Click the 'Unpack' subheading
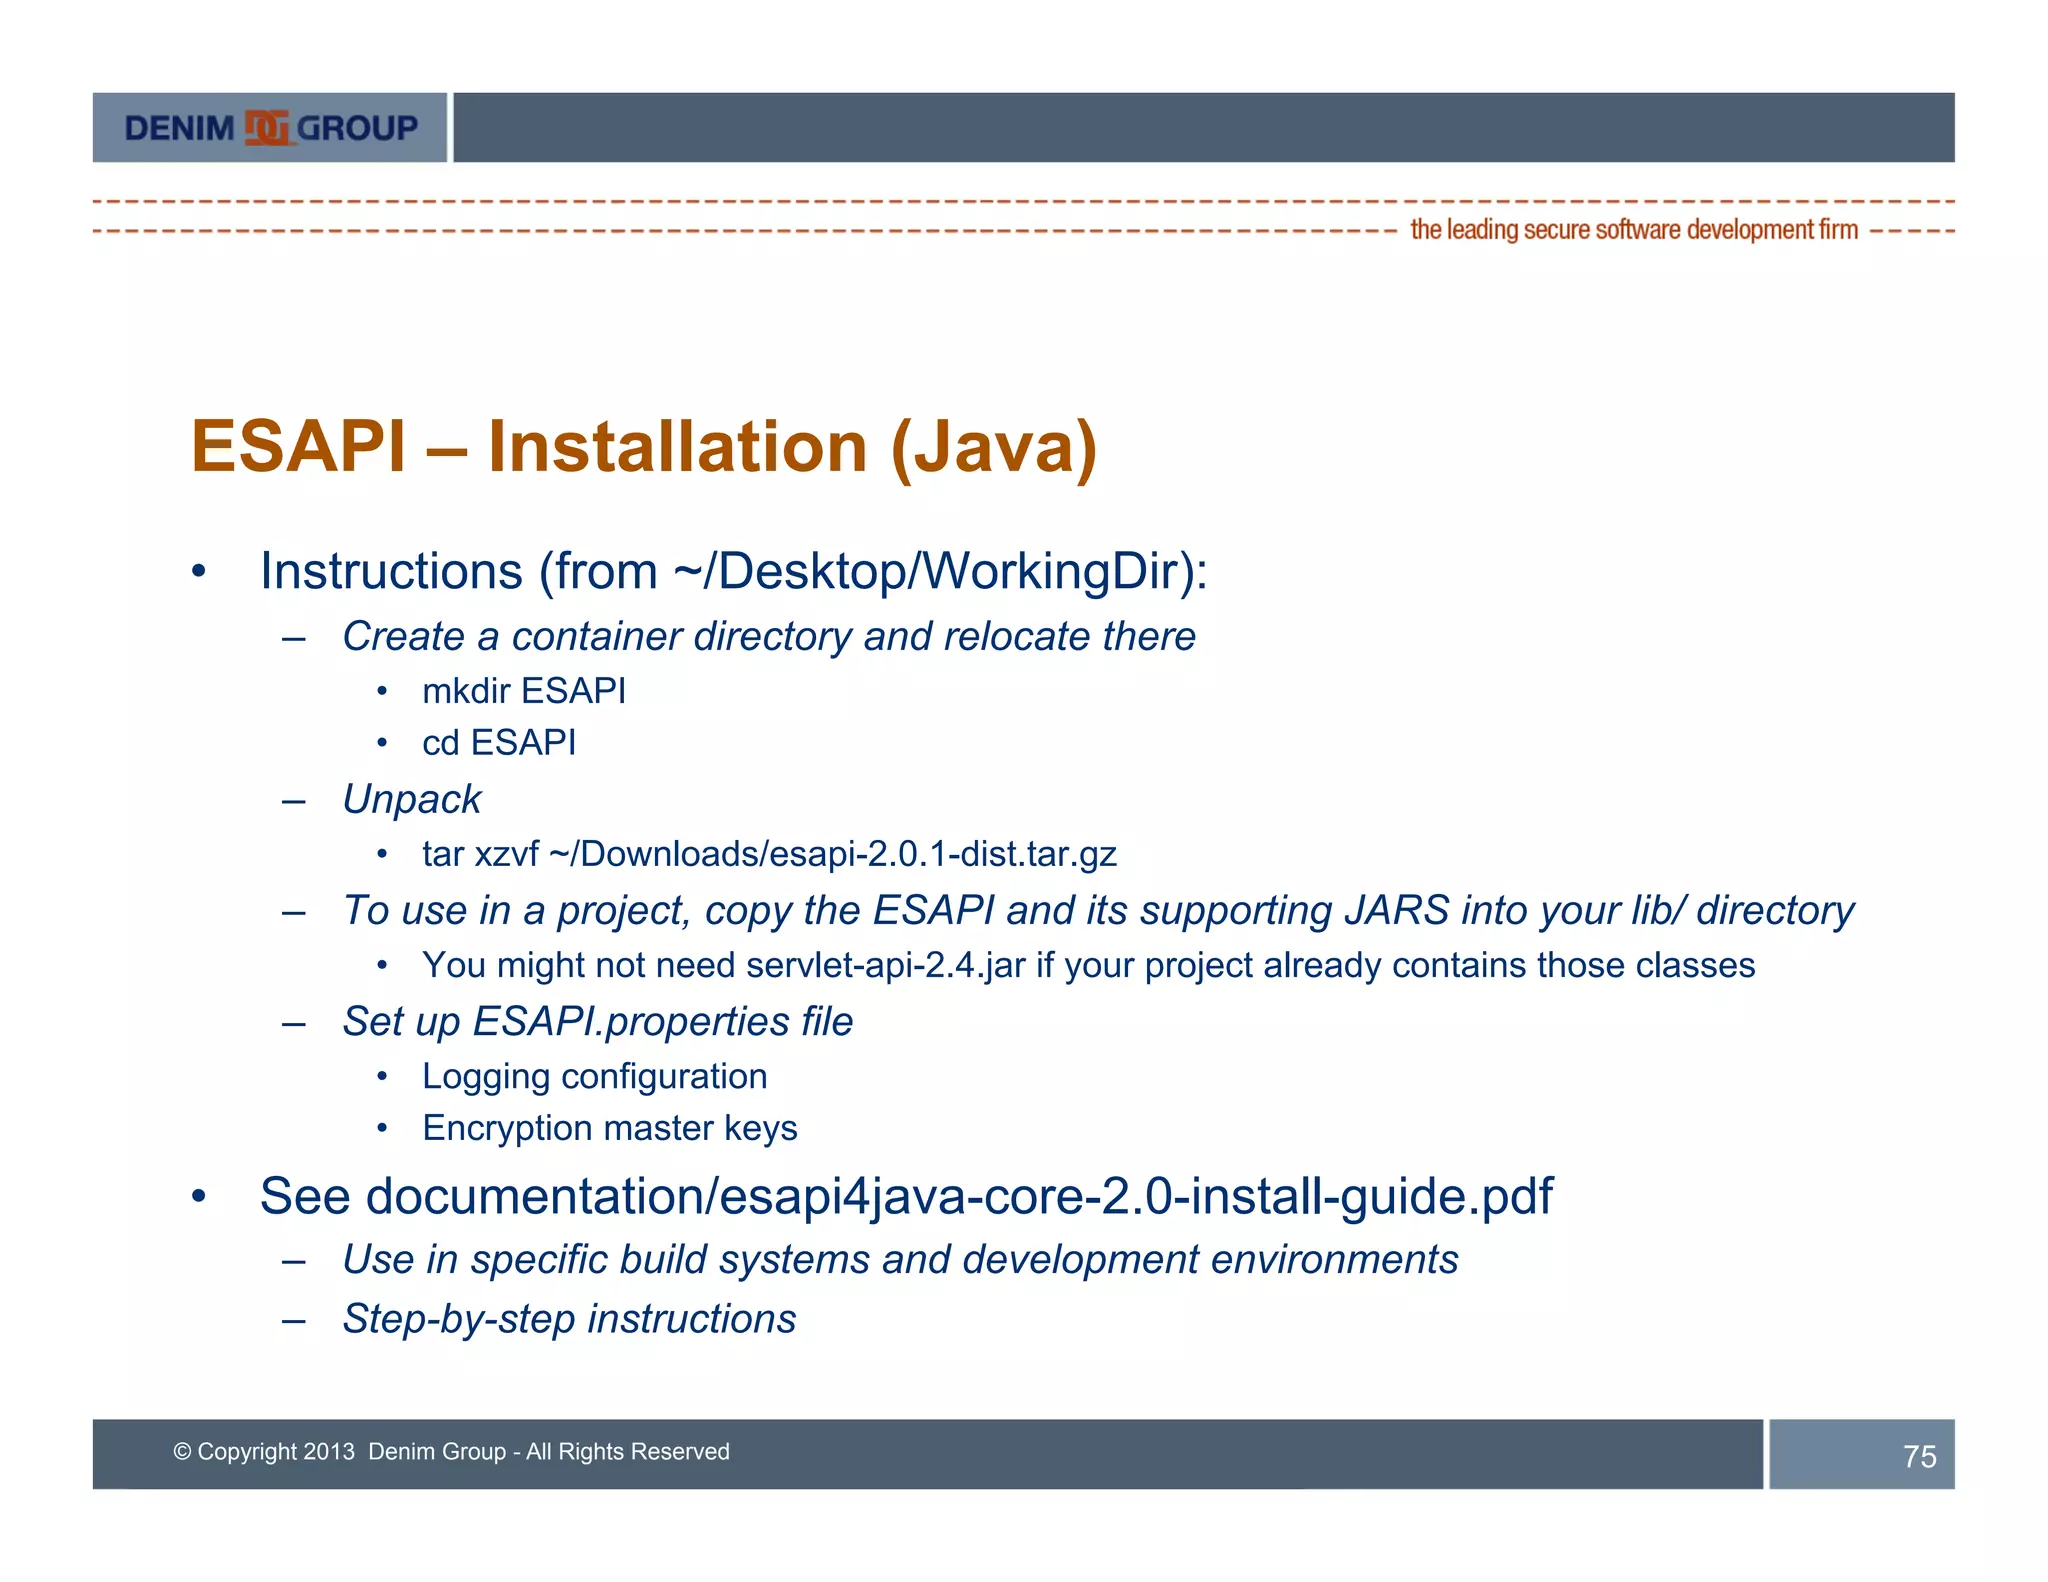 coord(411,800)
